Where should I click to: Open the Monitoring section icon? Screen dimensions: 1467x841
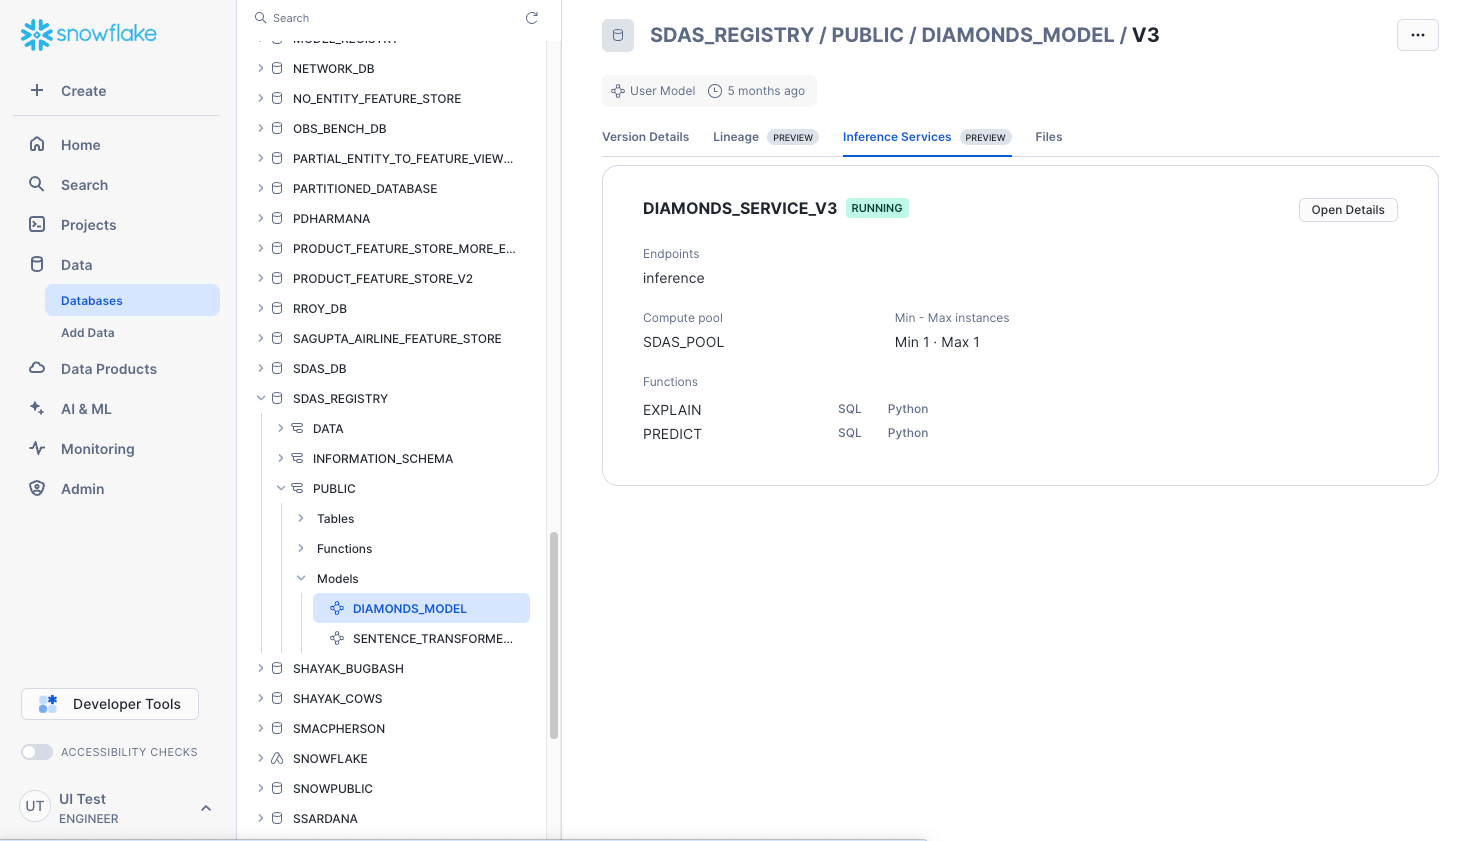37,449
